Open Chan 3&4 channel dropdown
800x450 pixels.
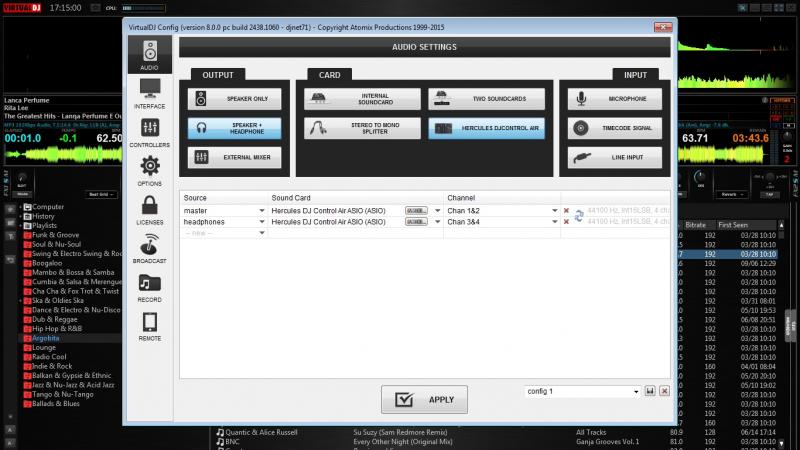click(554, 222)
